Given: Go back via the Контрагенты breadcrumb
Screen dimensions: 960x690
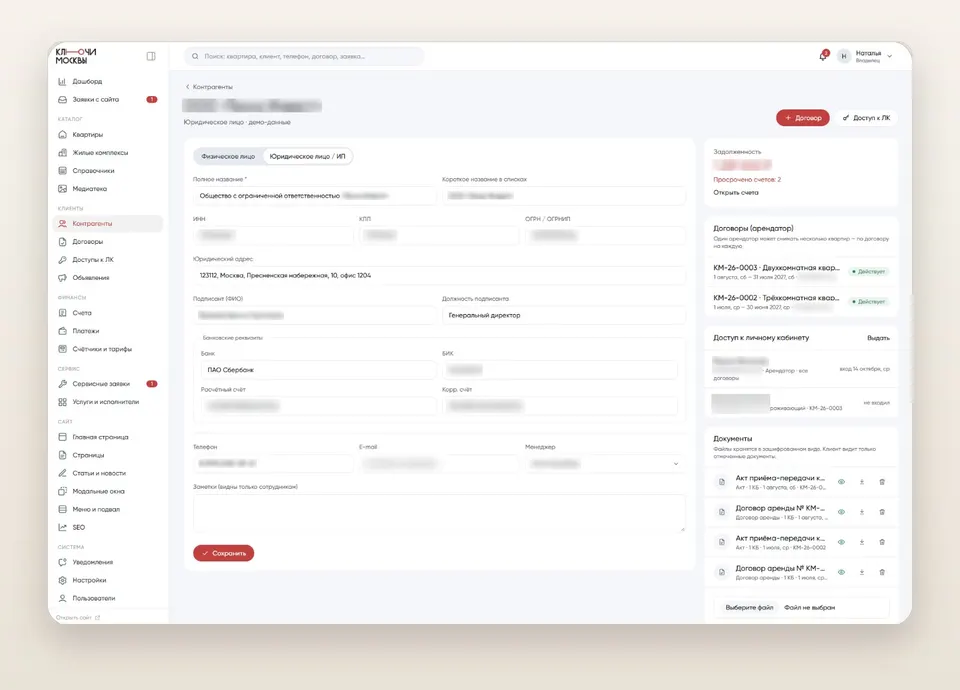Looking at the screenshot, I should tap(209, 87).
